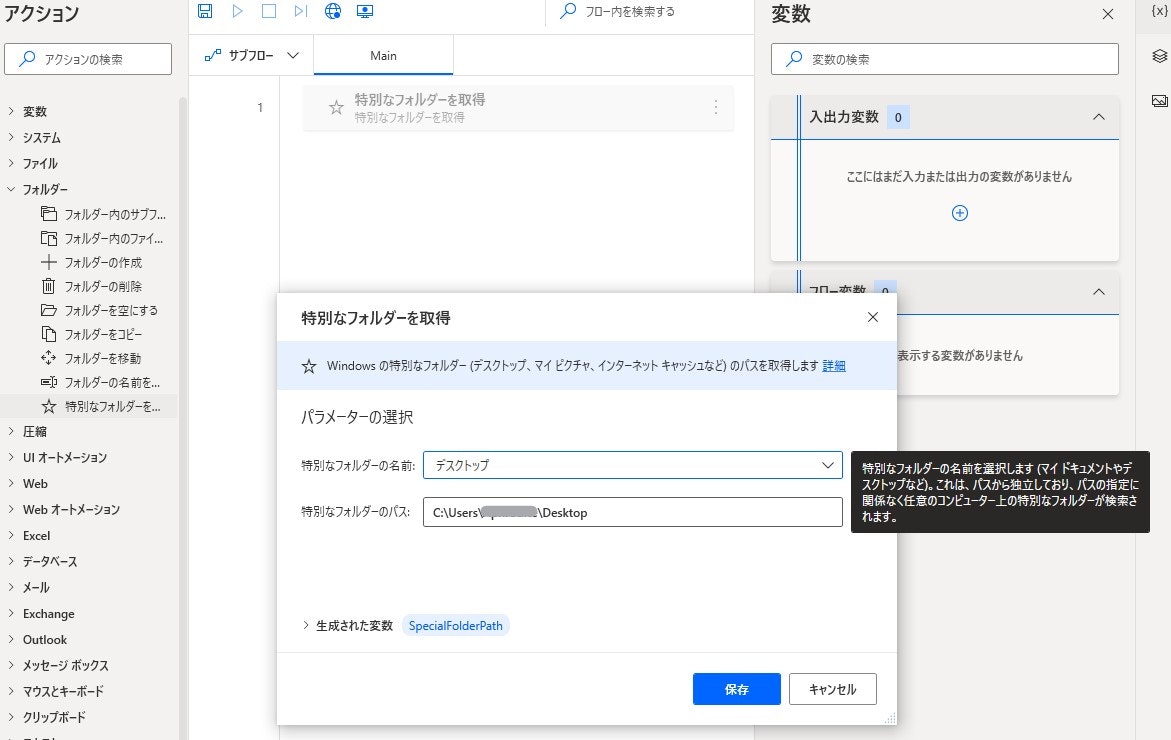Click the SpecialFolderPath variable chip
Viewport: 1171px width, 740px height.
tap(456, 626)
